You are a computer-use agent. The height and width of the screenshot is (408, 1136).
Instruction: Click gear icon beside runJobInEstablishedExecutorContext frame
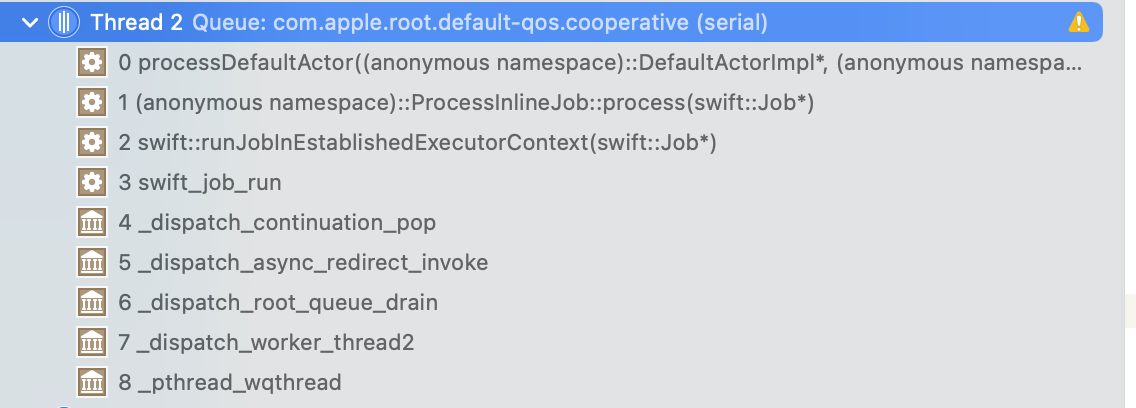[92, 143]
